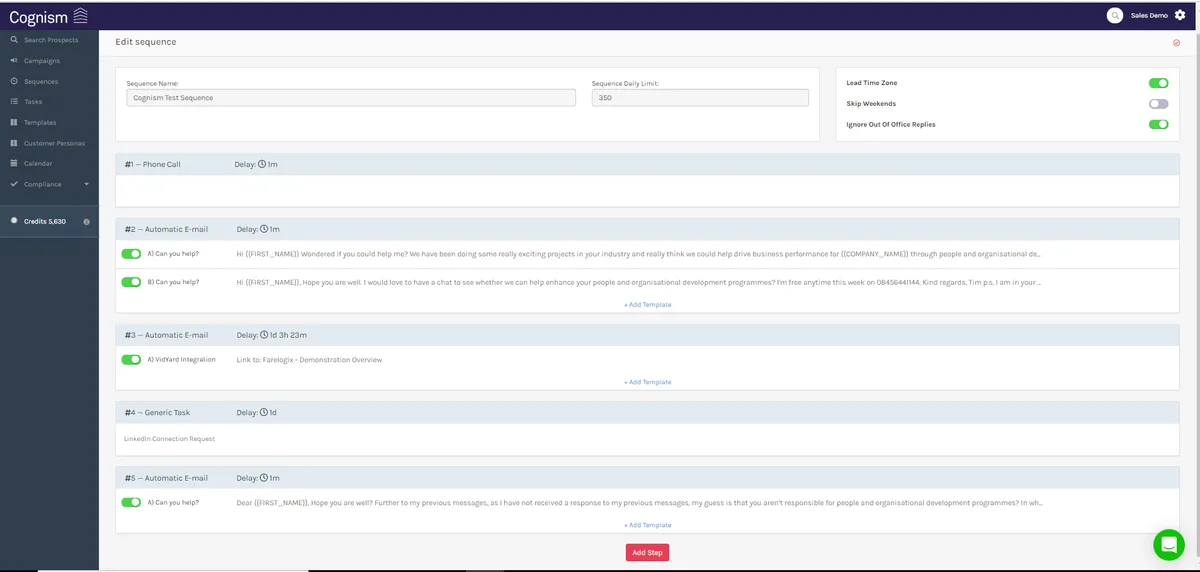Open step #2 template B email preview
This screenshot has height=572, width=1200.
(x=639, y=282)
